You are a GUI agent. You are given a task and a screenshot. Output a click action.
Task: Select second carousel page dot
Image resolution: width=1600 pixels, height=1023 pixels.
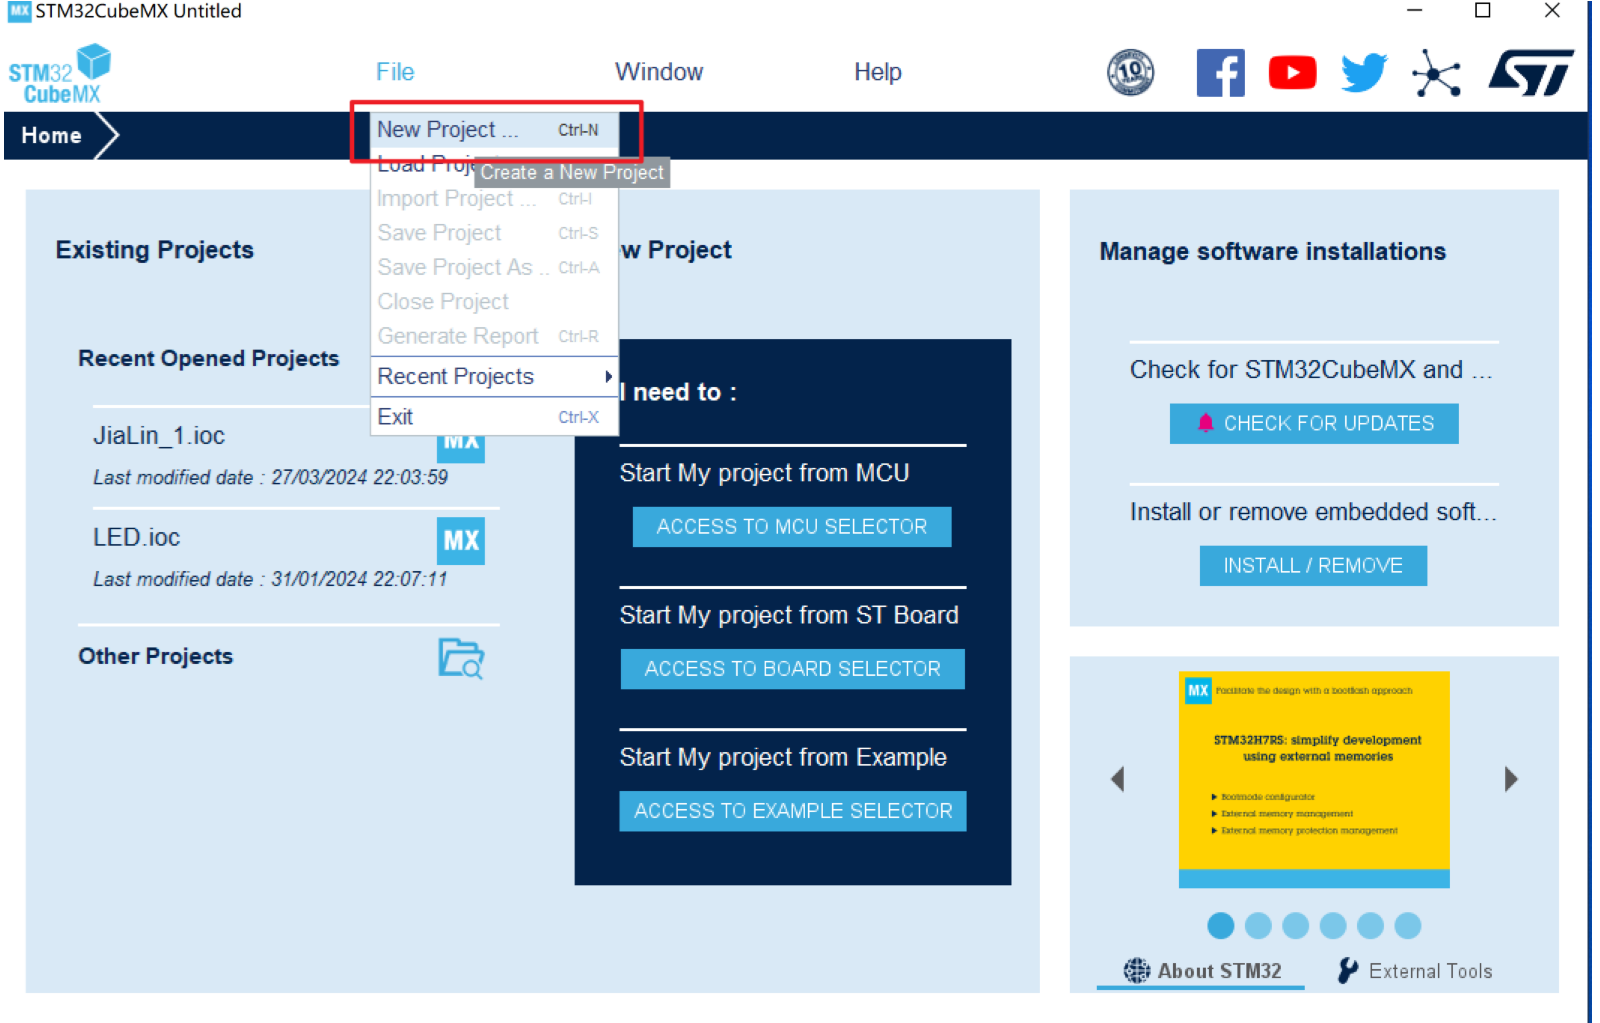tap(1258, 926)
